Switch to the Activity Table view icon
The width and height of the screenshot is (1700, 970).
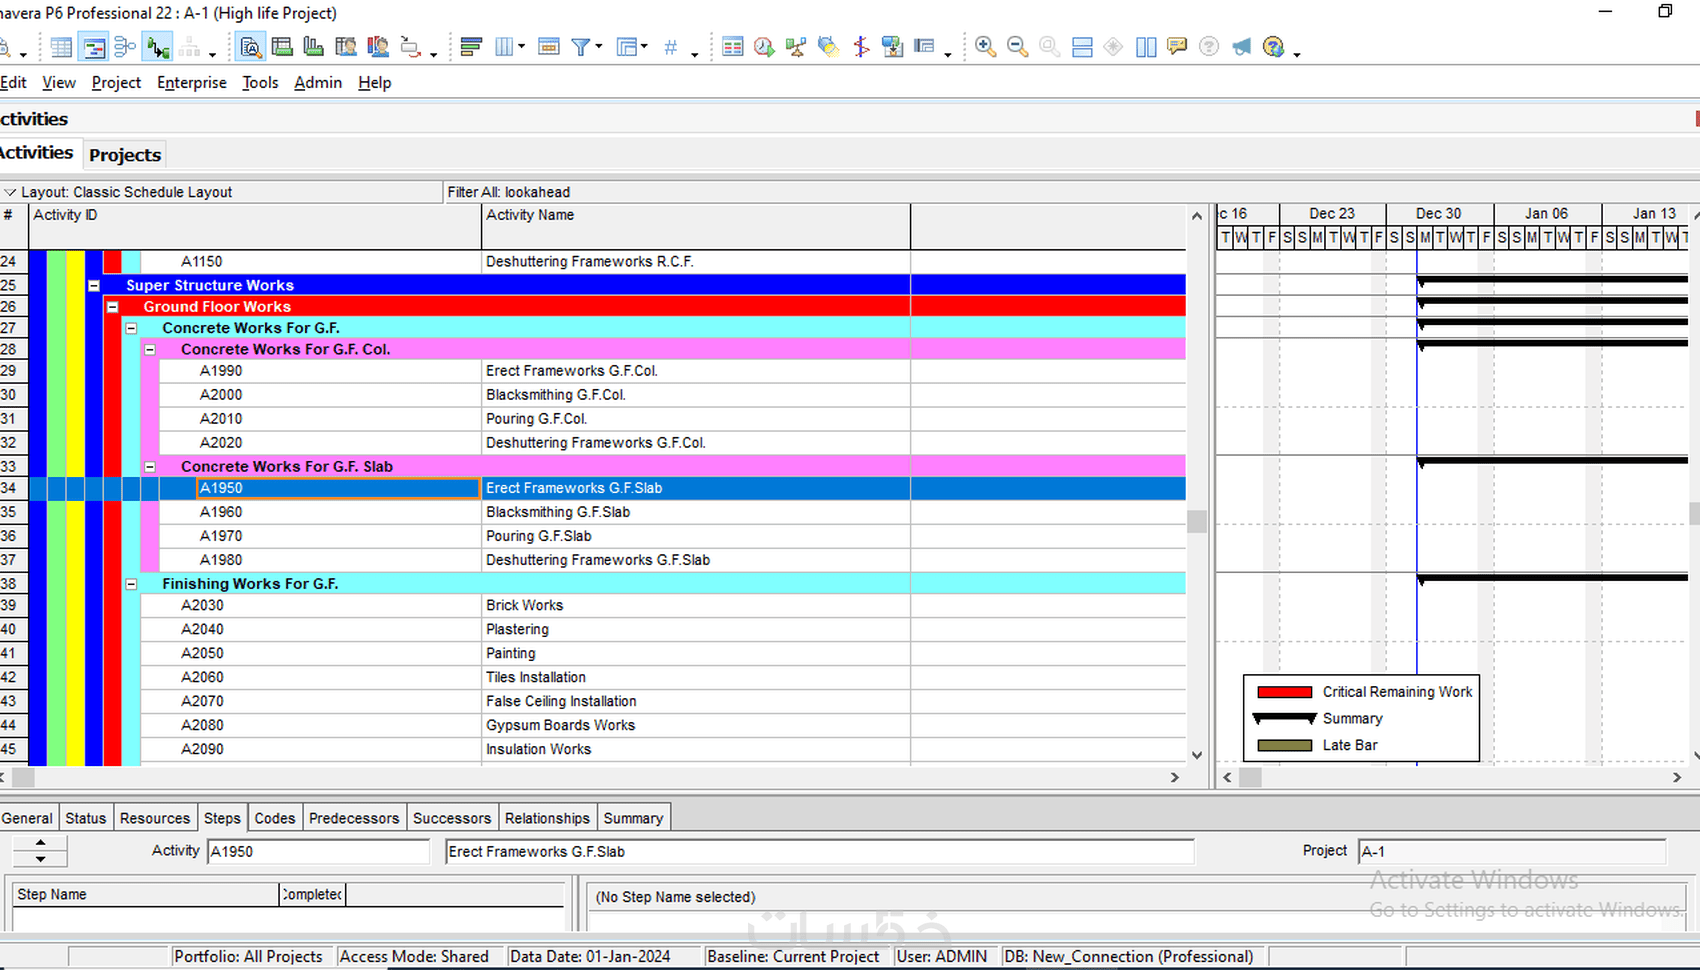tap(61, 47)
